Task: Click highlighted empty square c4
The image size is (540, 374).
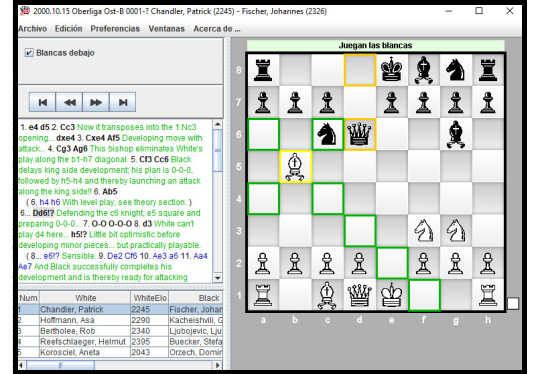Action: [x=328, y=199]
